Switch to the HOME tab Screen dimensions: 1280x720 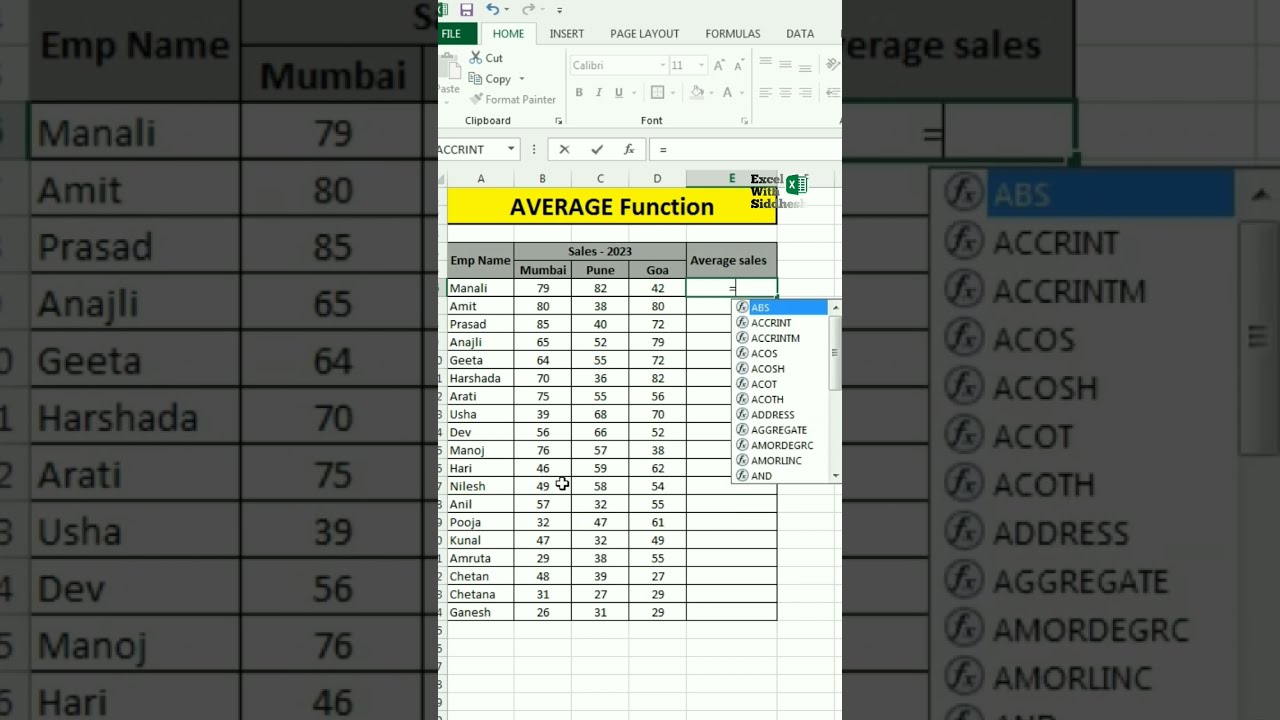coord(508,34)
